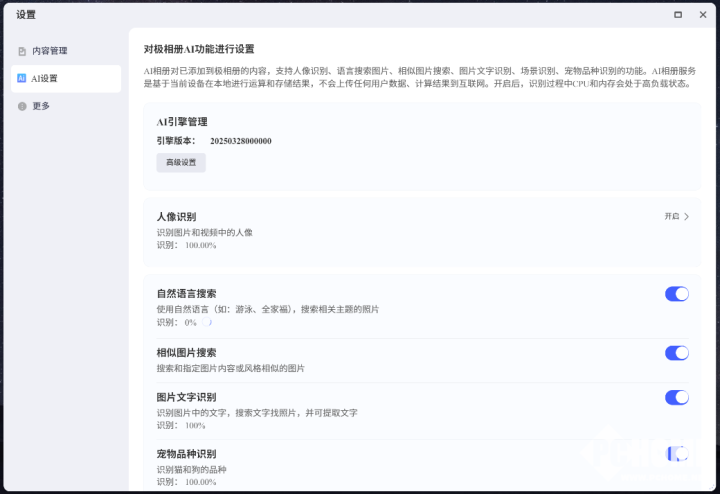Viewport: 720px width, 494px height.
Task: Switch off 宠物品种识别
Action: click(676, 454)
